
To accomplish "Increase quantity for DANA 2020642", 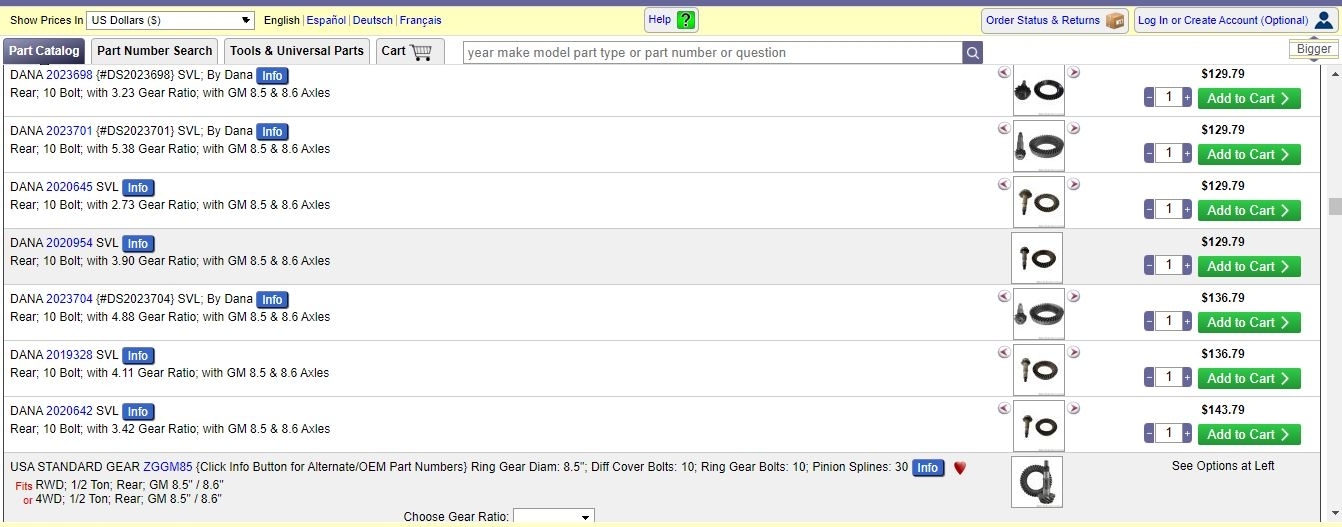I will tap(1187, 434).
